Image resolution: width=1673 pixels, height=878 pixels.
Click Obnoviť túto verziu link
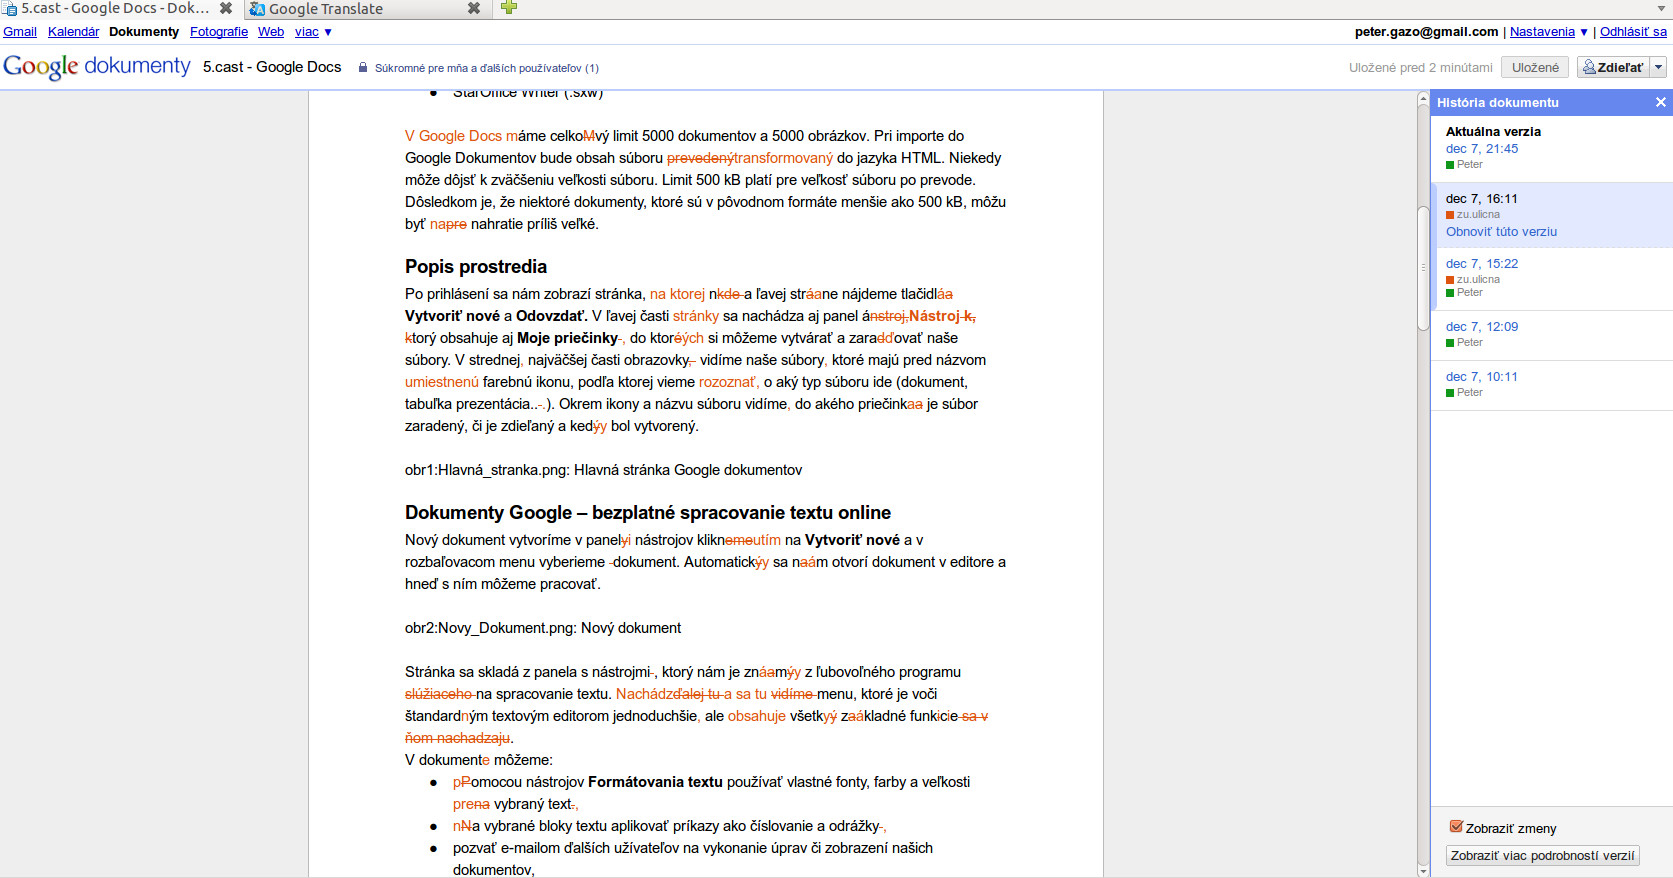click(1501, 232)
